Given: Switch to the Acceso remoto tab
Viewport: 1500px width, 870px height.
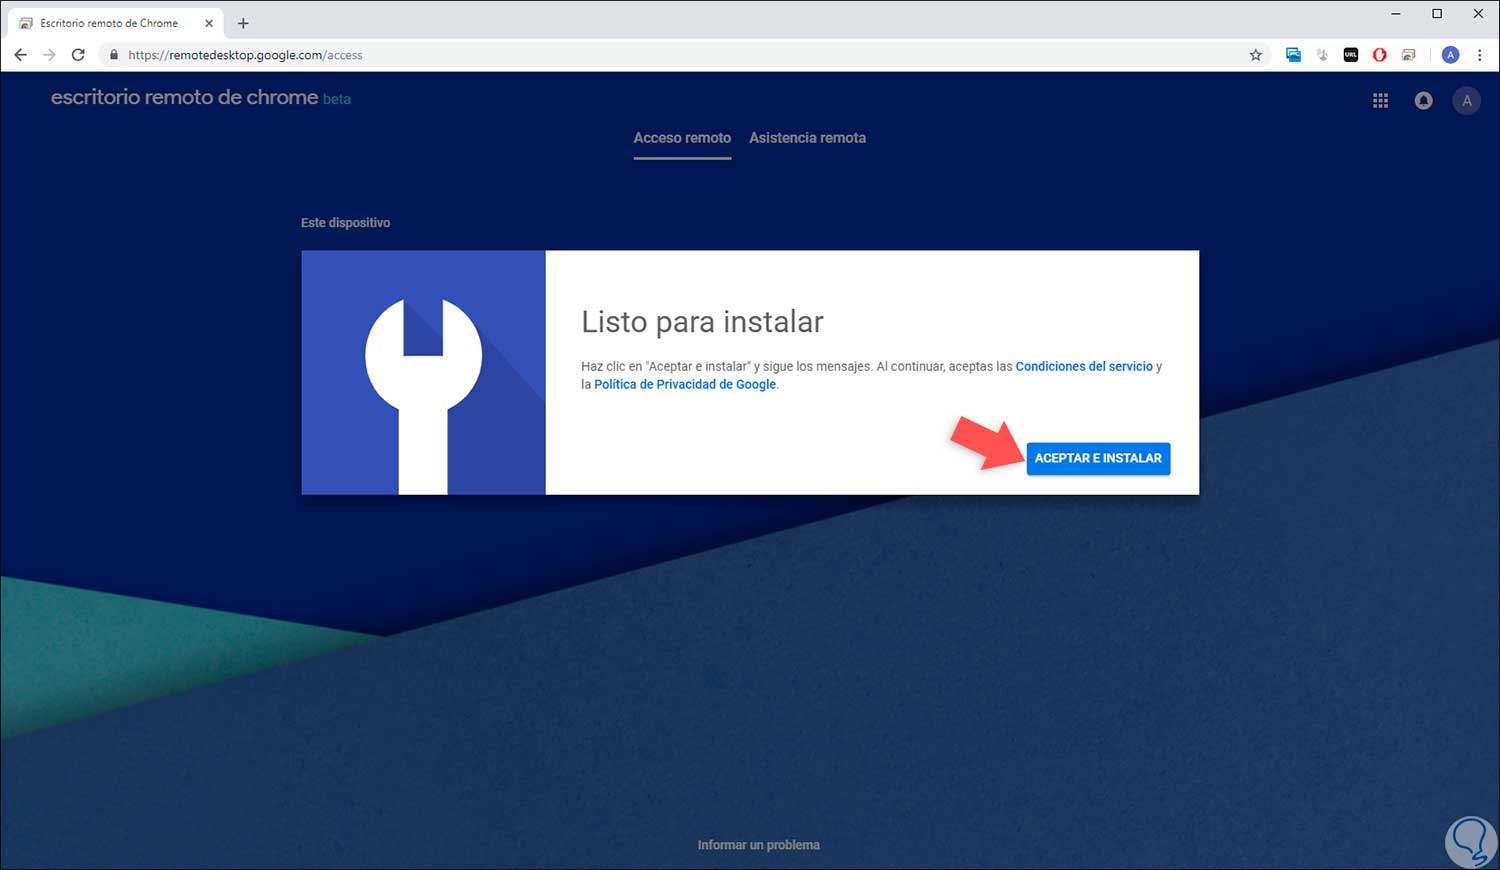Looking at the screenshot, I should coord(682,138).
